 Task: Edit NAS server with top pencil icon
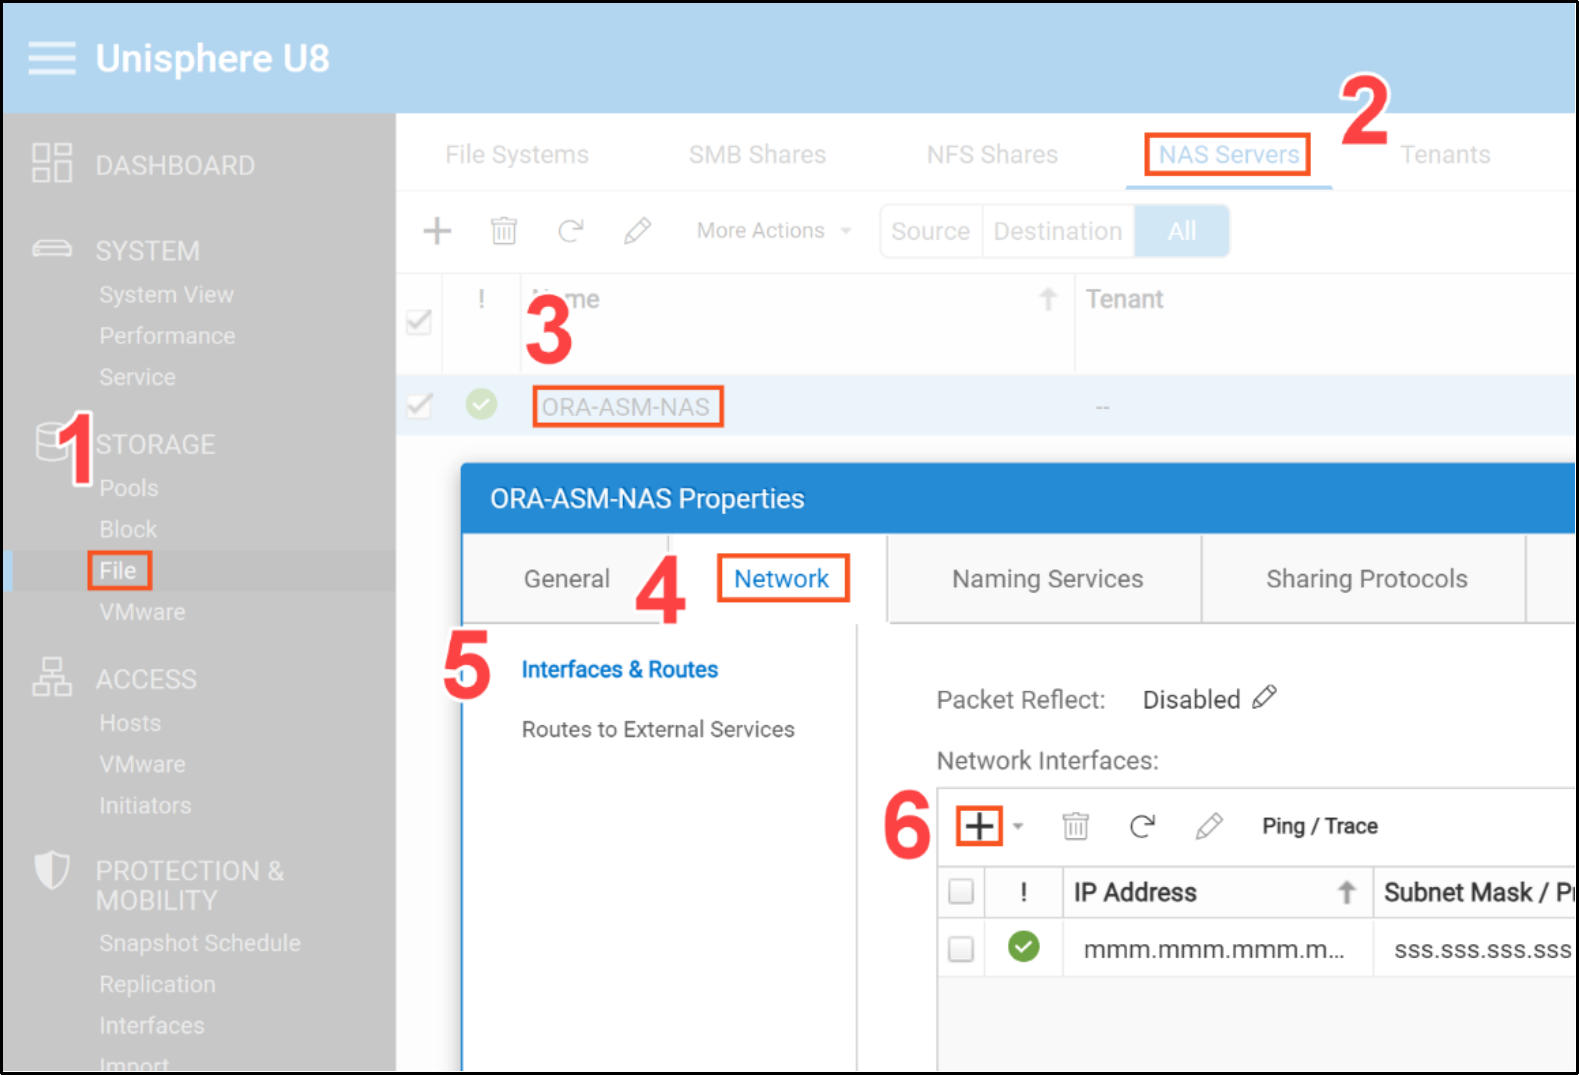[x=637, y=231]
